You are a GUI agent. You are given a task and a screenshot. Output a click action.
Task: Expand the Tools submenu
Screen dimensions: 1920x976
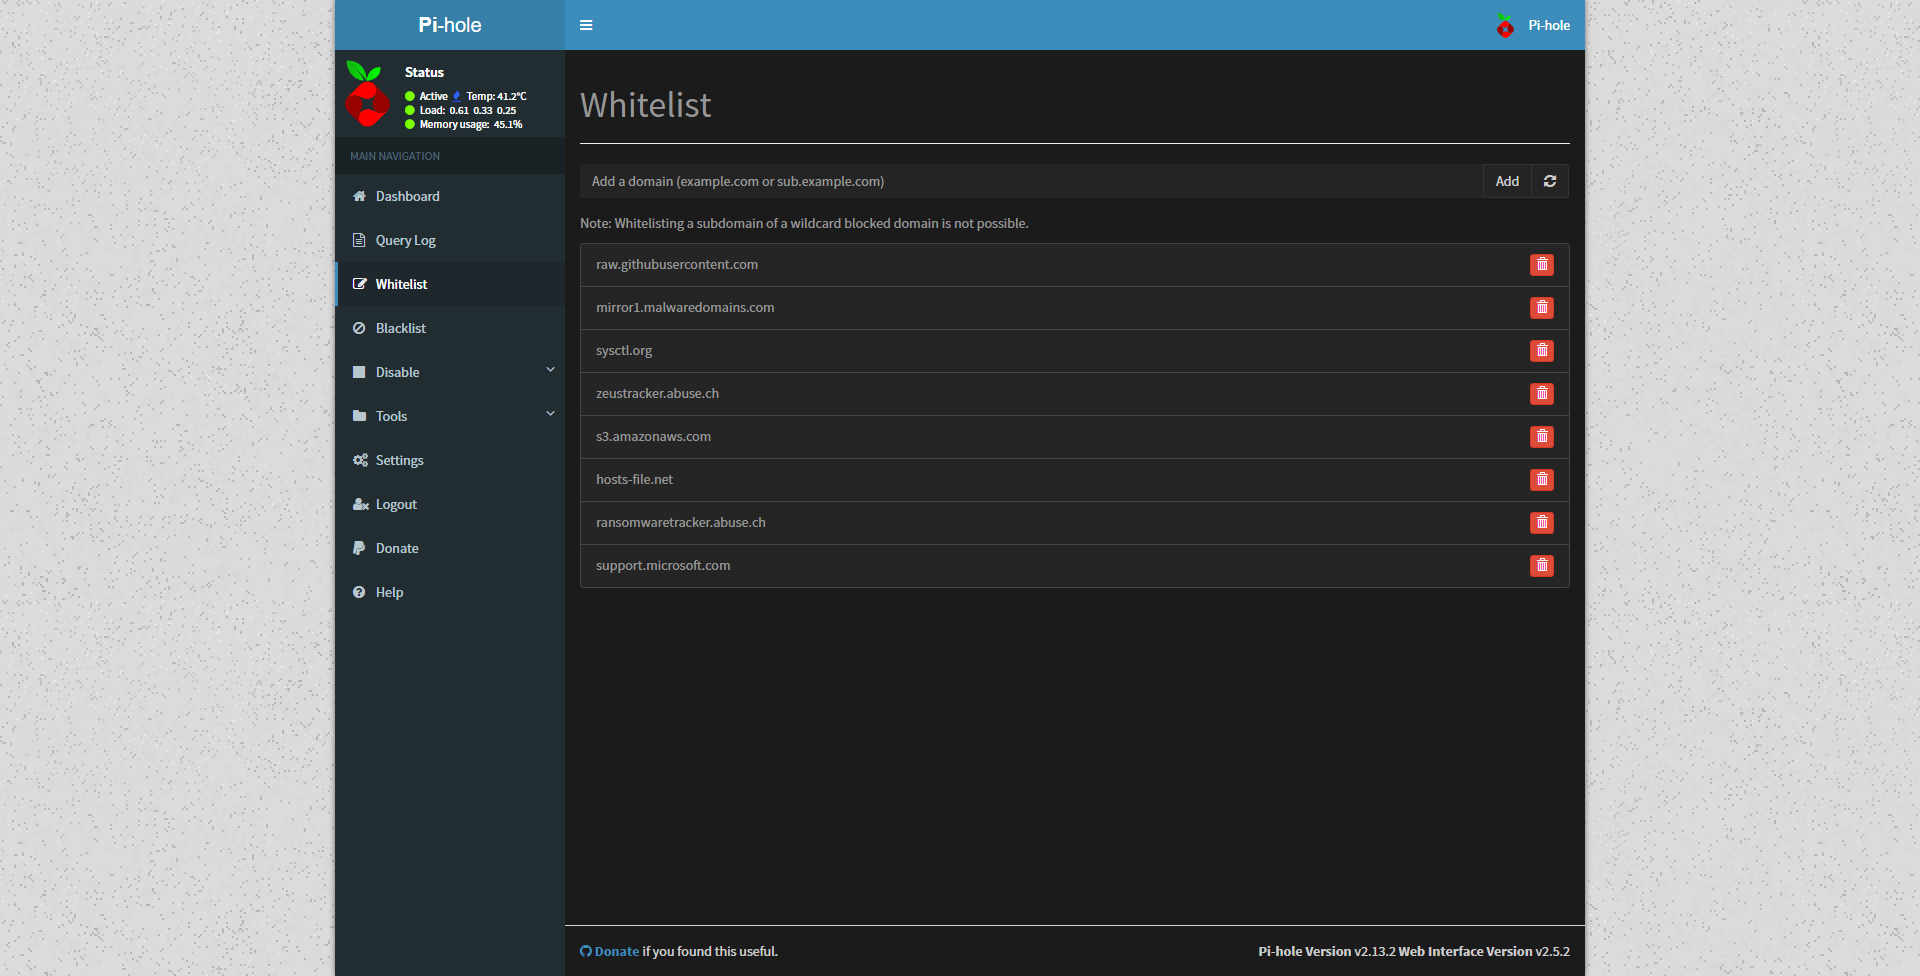(x=450, y=416)
